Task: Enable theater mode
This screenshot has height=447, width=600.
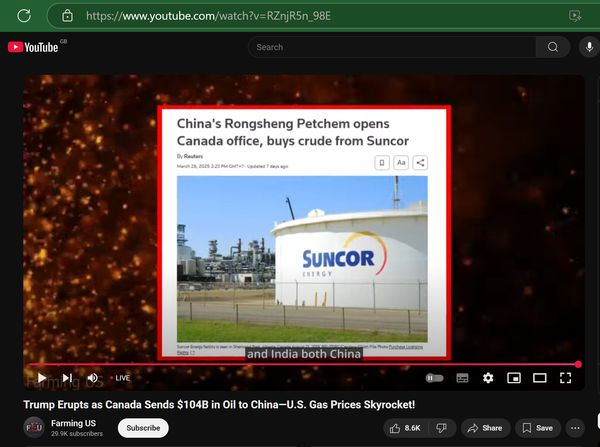Action: pyautogui.click(x=540, y=378)
